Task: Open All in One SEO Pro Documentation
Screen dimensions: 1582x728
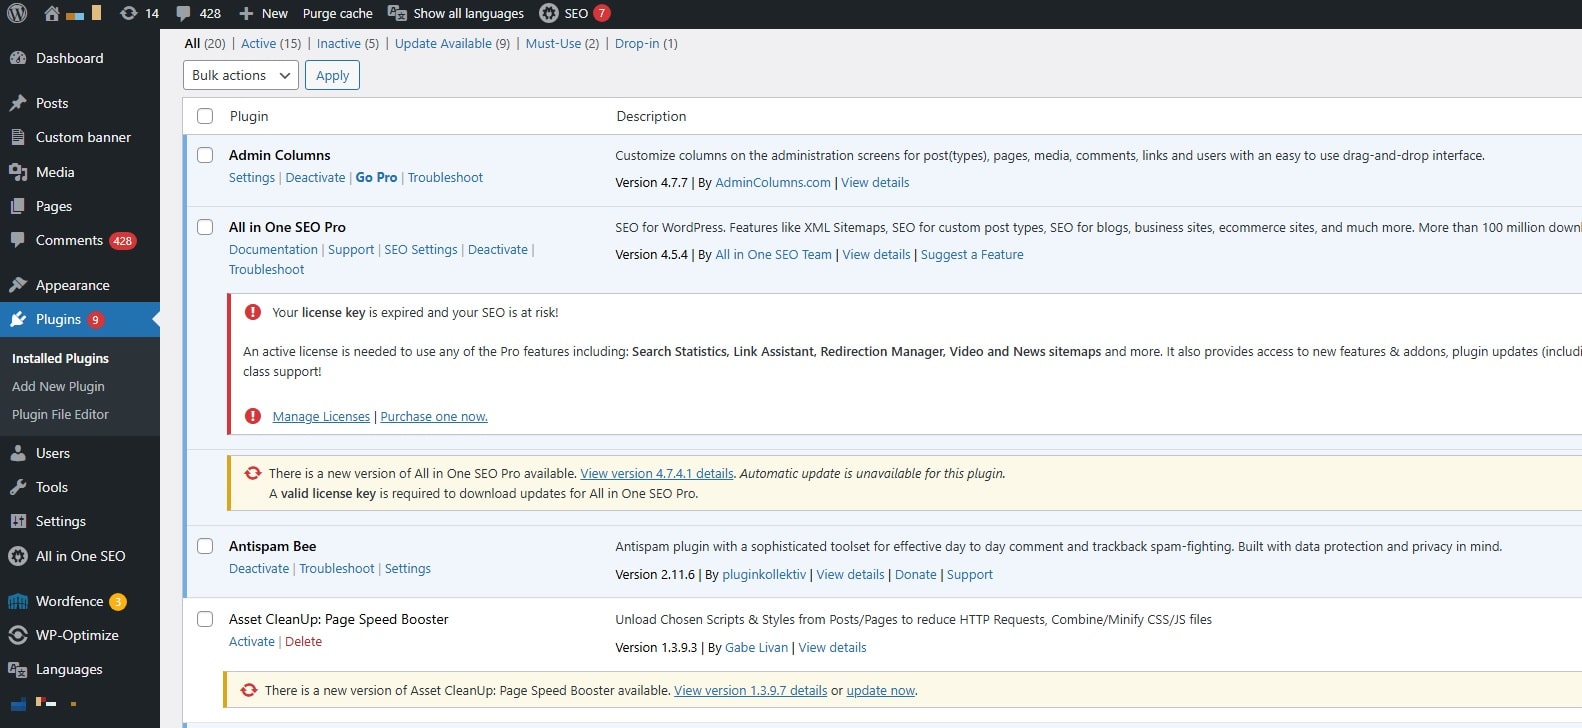Action: click(x=273, y=249)
